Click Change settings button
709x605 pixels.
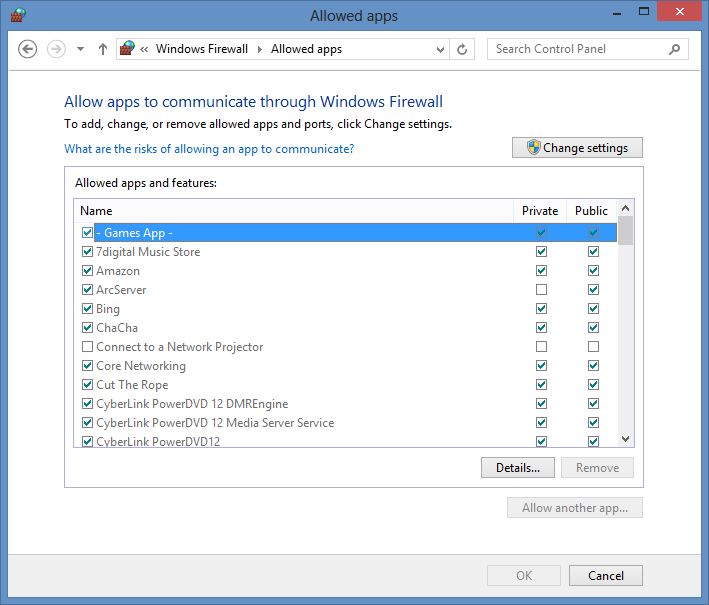pos(577,148)
